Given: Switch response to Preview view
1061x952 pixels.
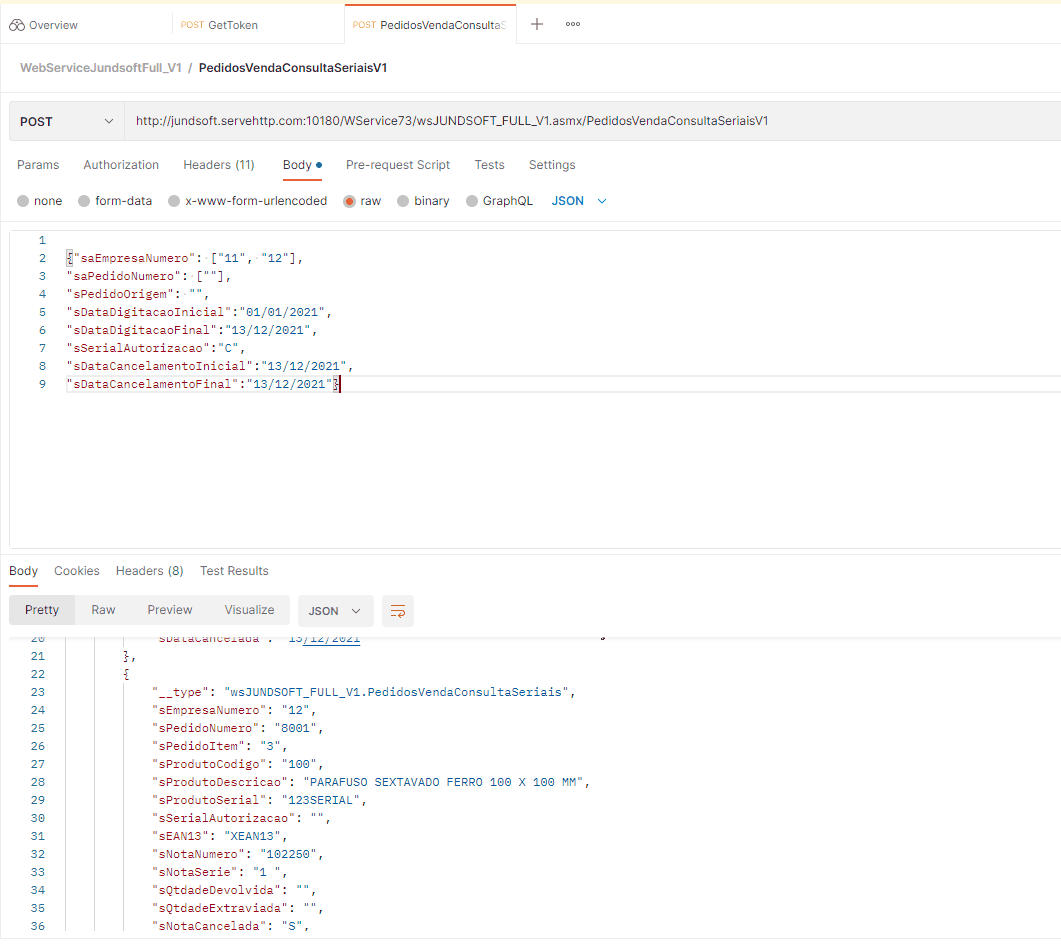Looking at the screenshot, I should pos(170,610).
